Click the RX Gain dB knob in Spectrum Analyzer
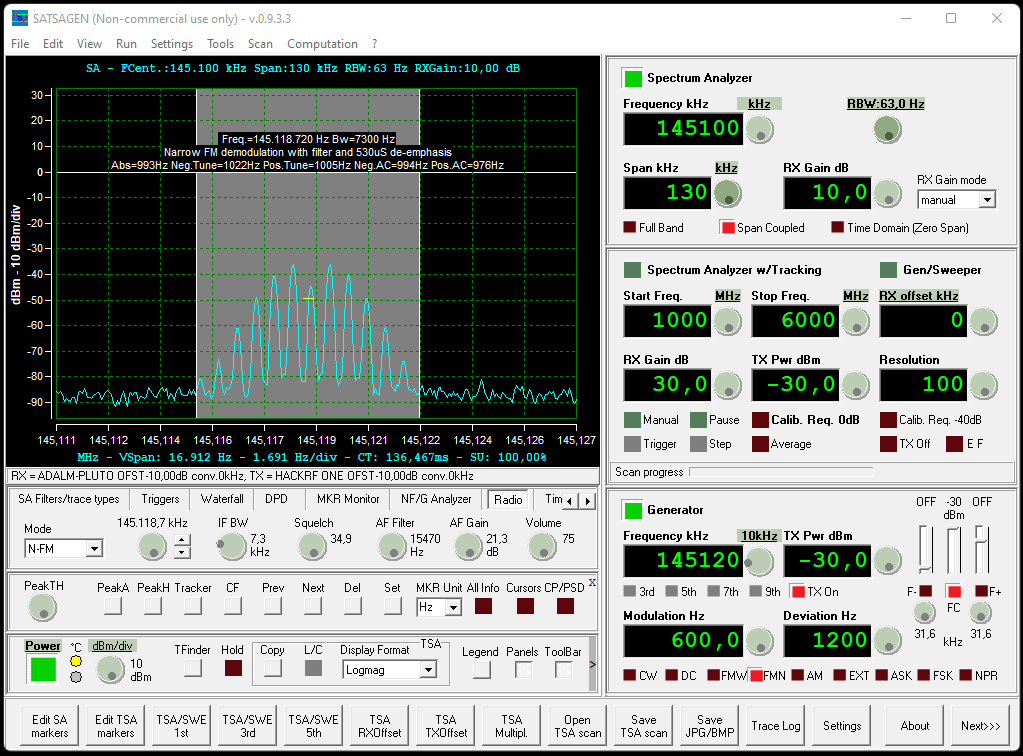 [887, 194]
